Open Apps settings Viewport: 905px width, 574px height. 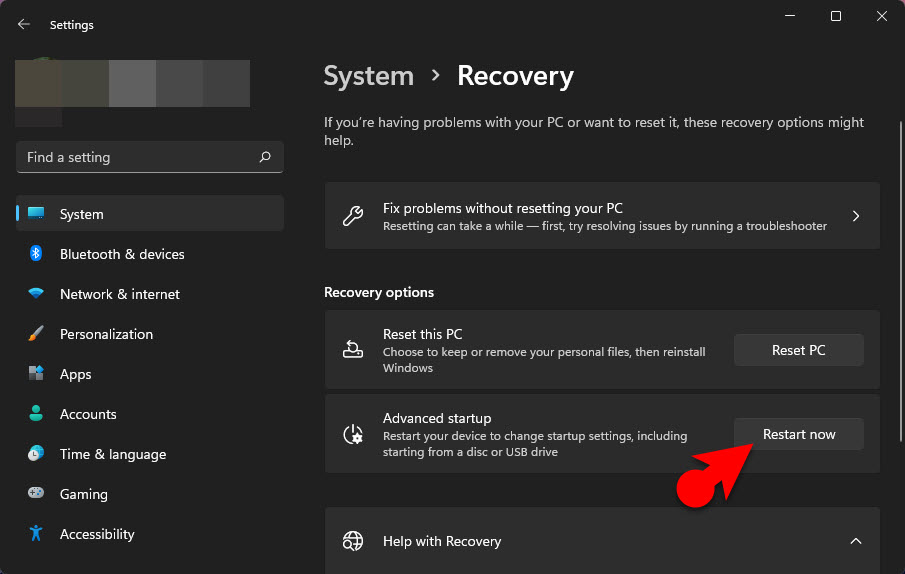150,374
